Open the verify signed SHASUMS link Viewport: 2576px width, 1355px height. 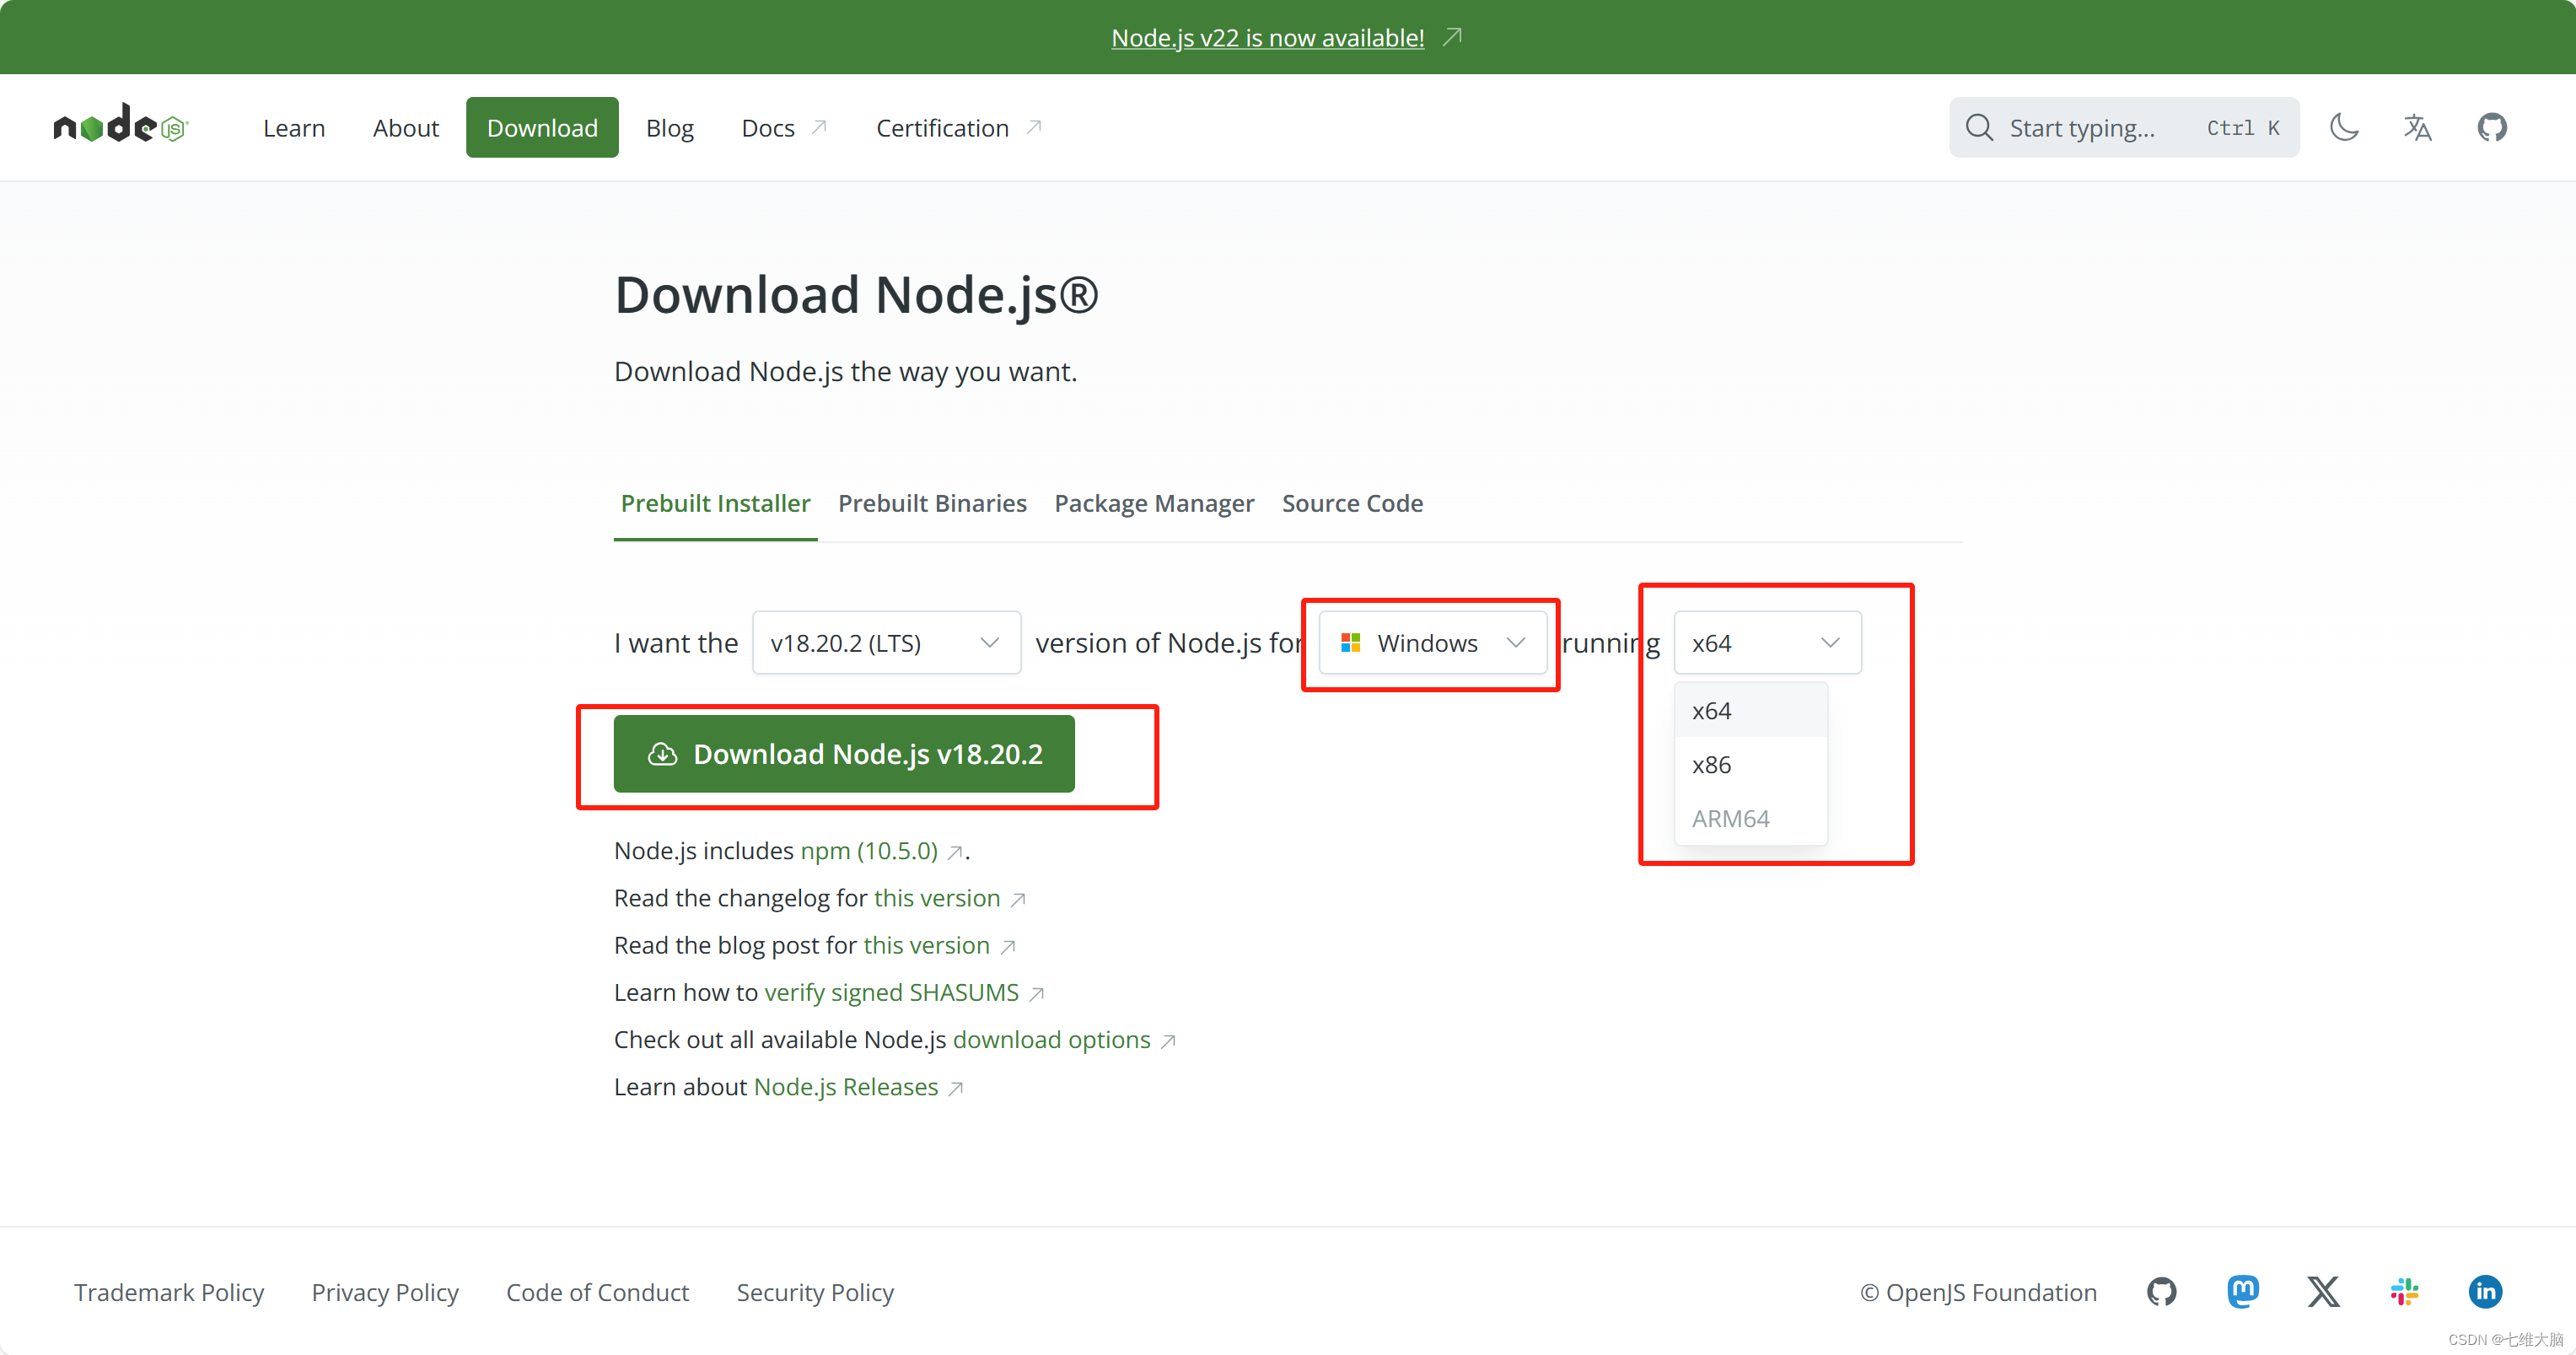(891, 992)
